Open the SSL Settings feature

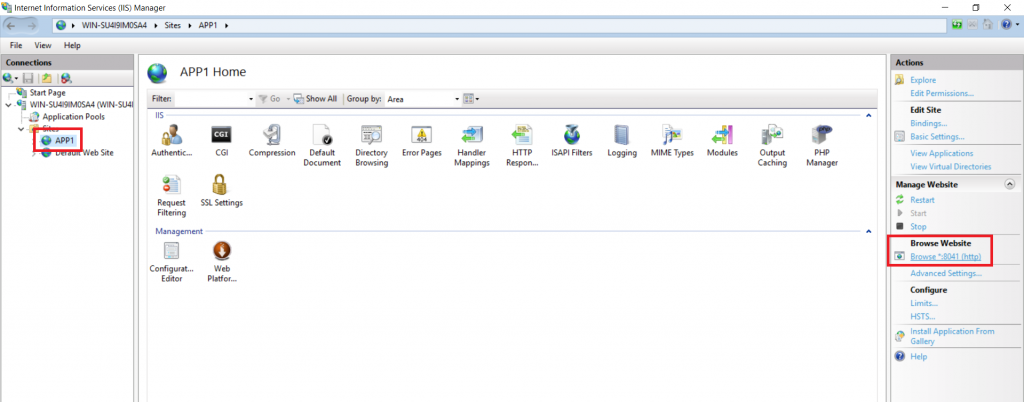(221, 191)
